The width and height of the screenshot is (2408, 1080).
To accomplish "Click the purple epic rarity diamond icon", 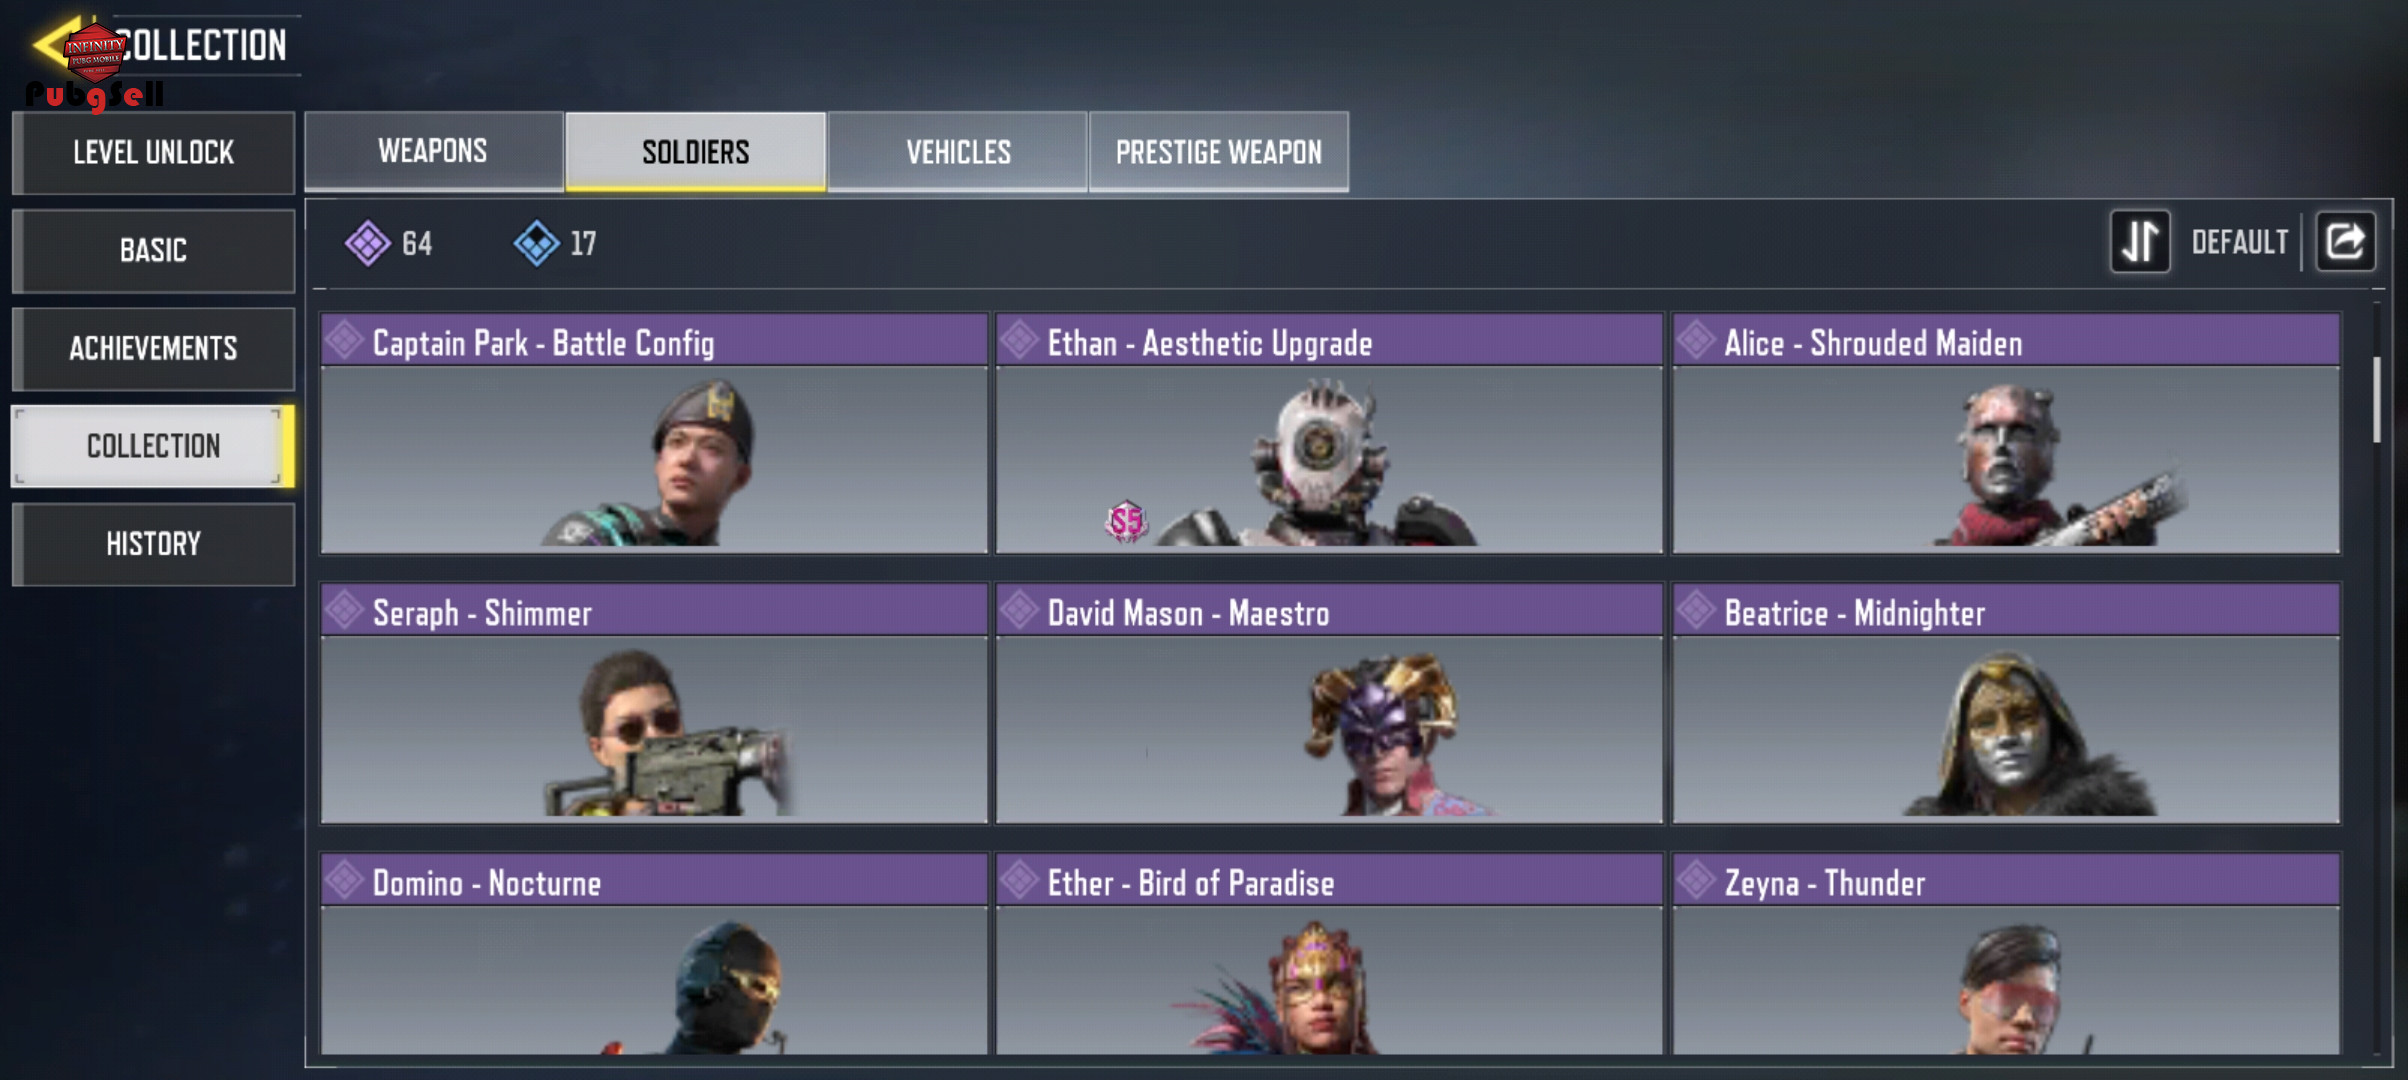I will point(367,243).
